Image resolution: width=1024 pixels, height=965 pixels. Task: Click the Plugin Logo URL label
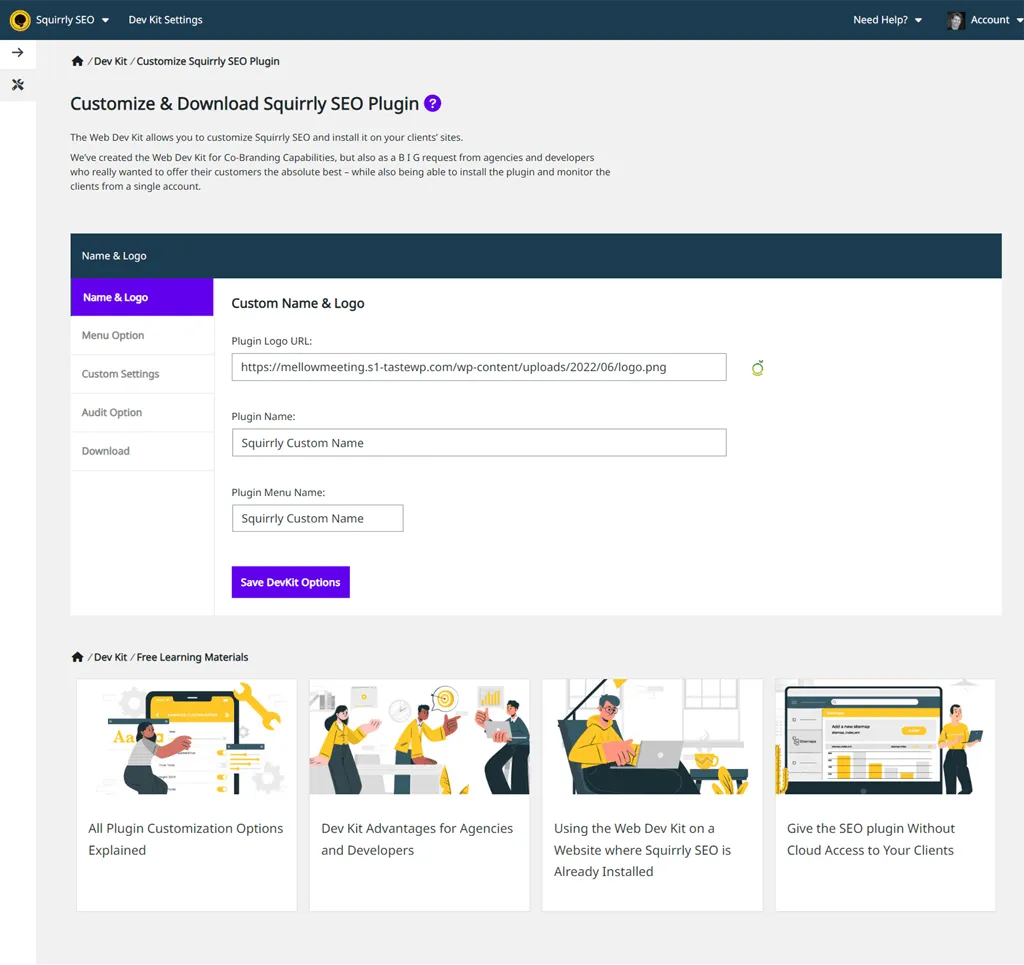coord(272,341)
